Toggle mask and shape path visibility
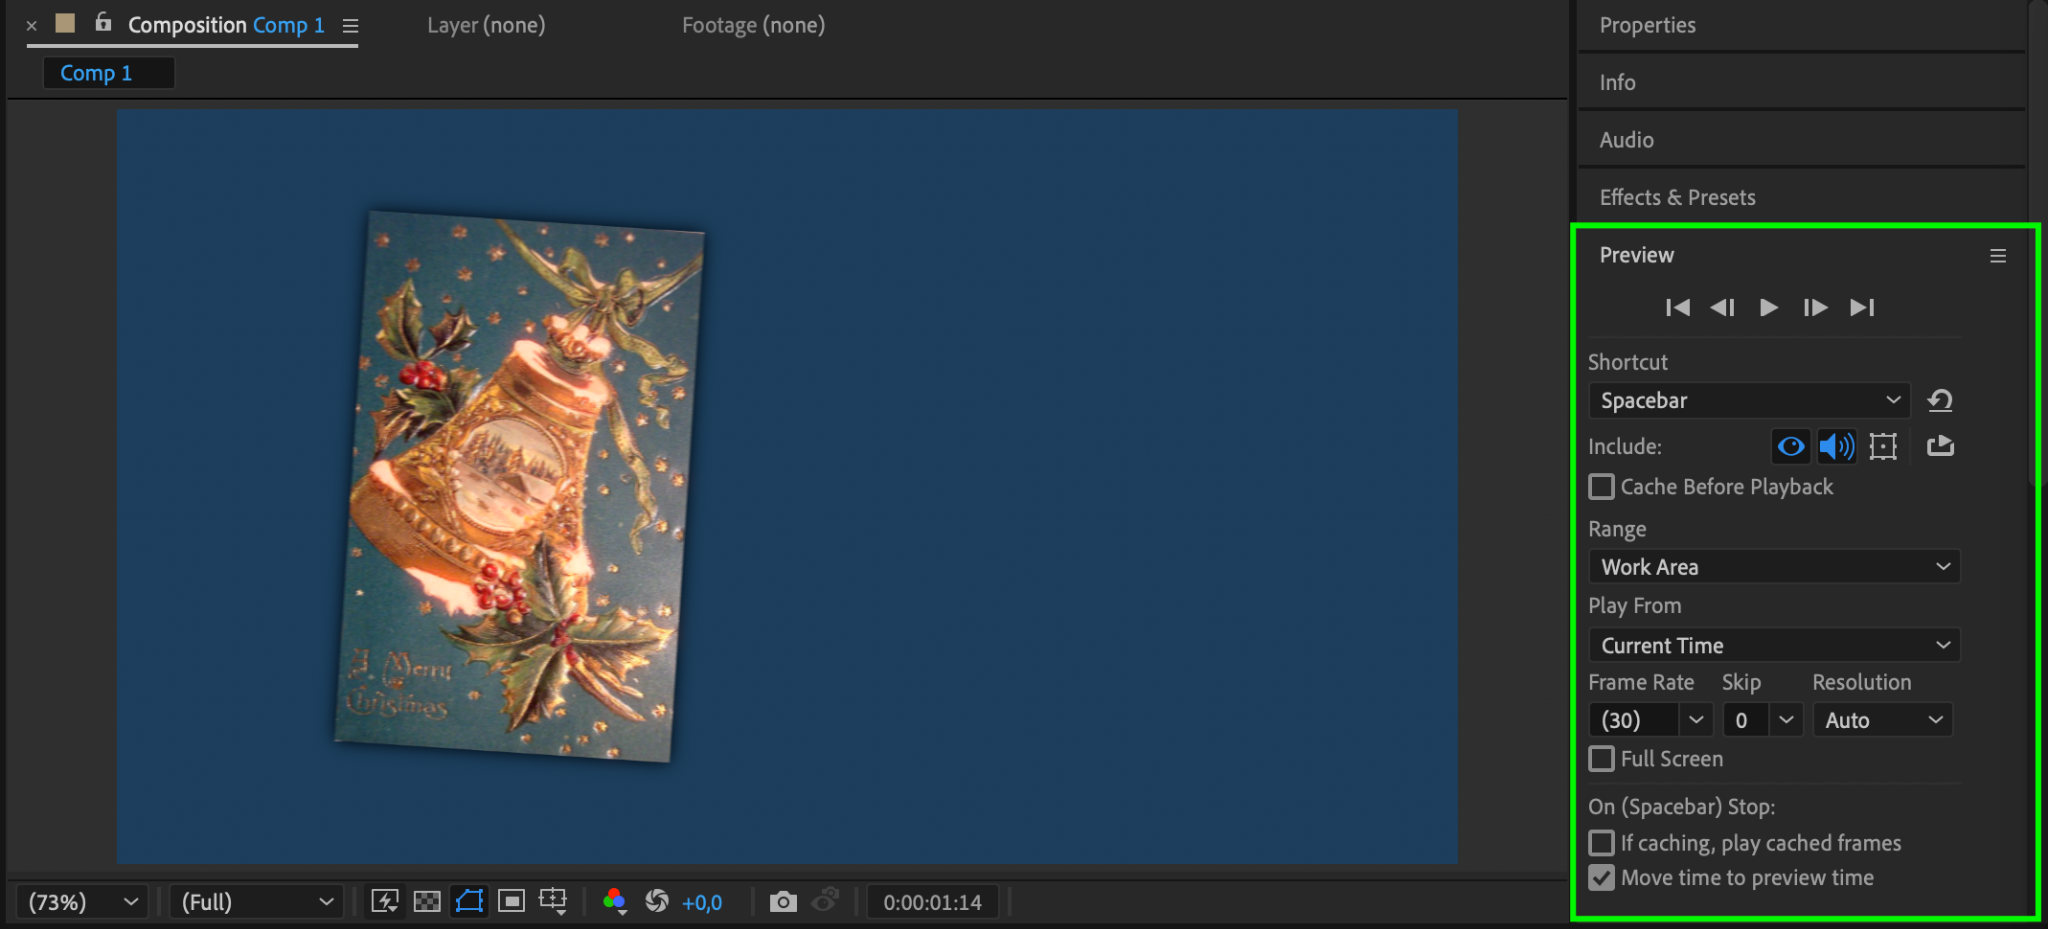The height and width of the screenshot is (929, 2048). coord(469,902)
